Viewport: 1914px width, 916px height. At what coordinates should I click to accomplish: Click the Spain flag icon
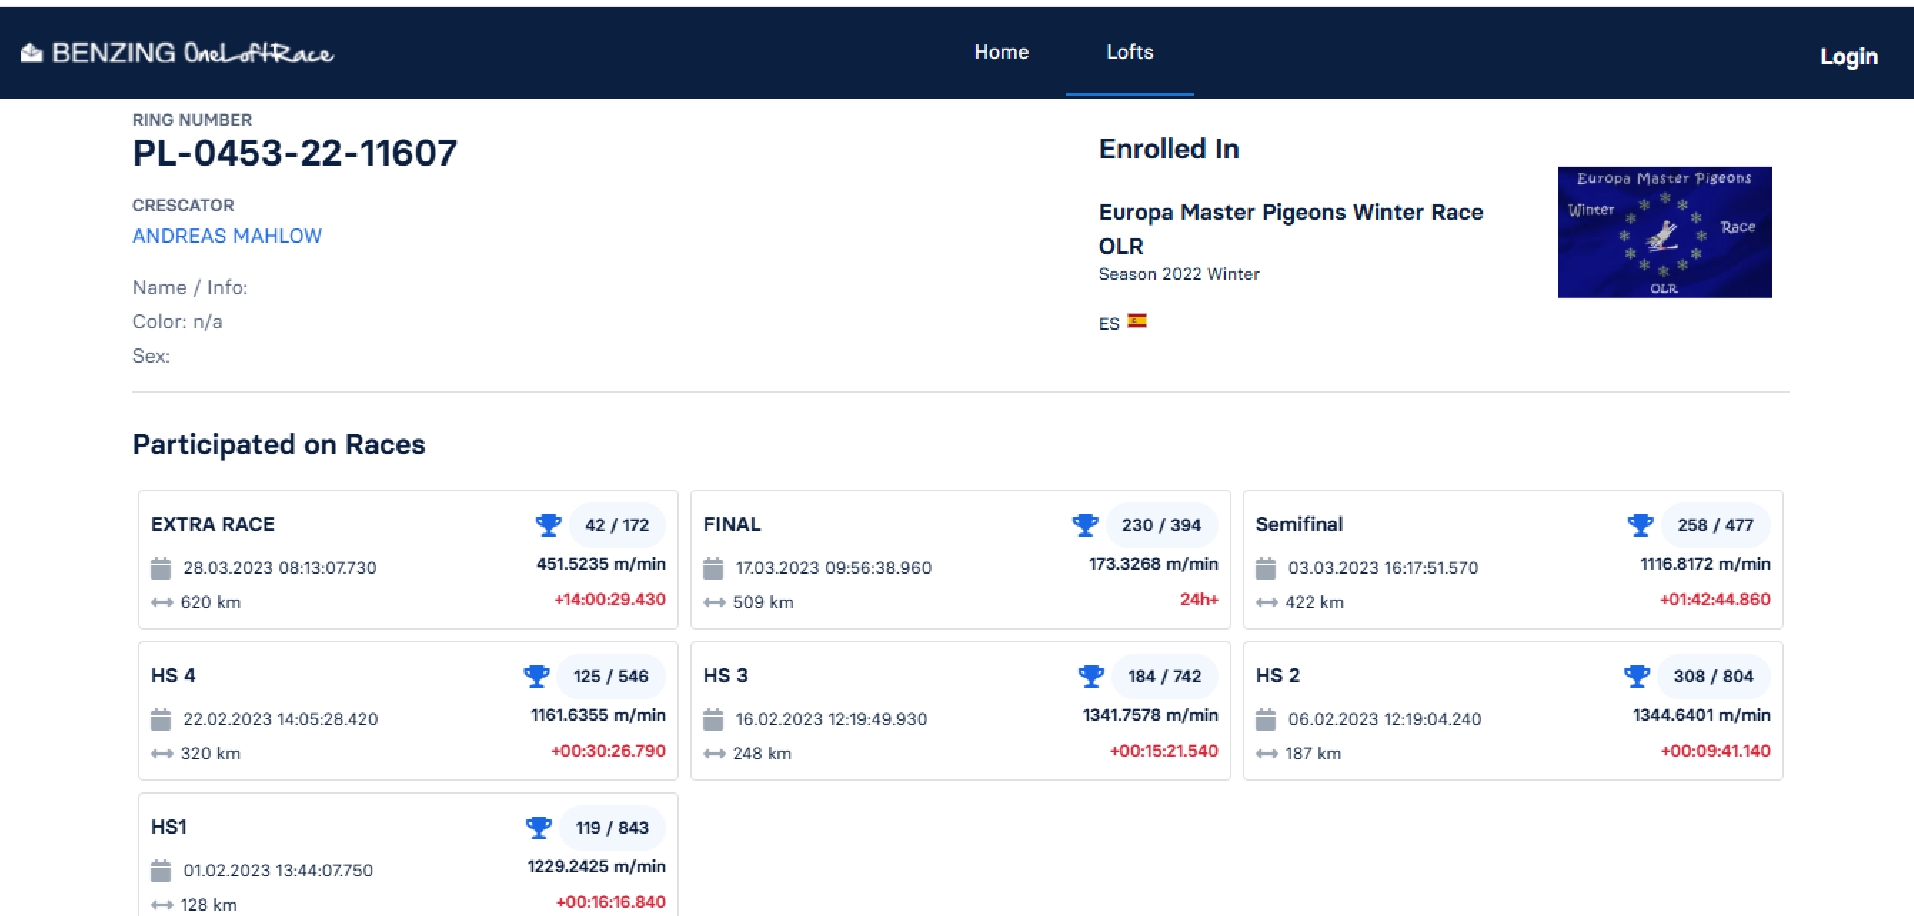coord(1137,321)
